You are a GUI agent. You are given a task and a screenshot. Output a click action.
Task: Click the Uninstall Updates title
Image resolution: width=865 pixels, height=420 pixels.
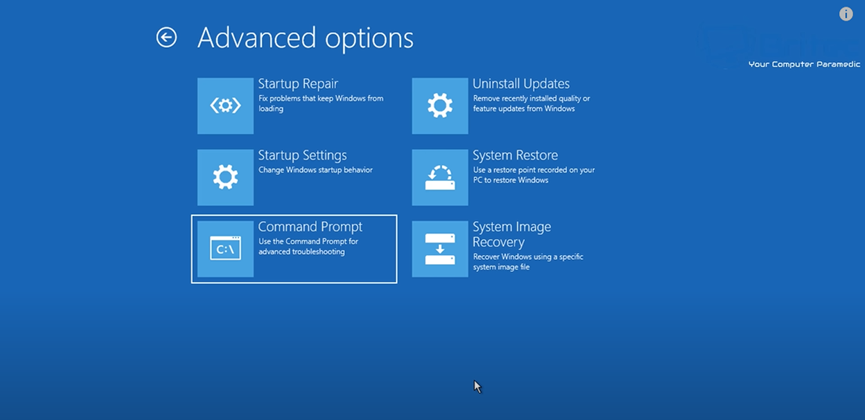tap(521, 84)
